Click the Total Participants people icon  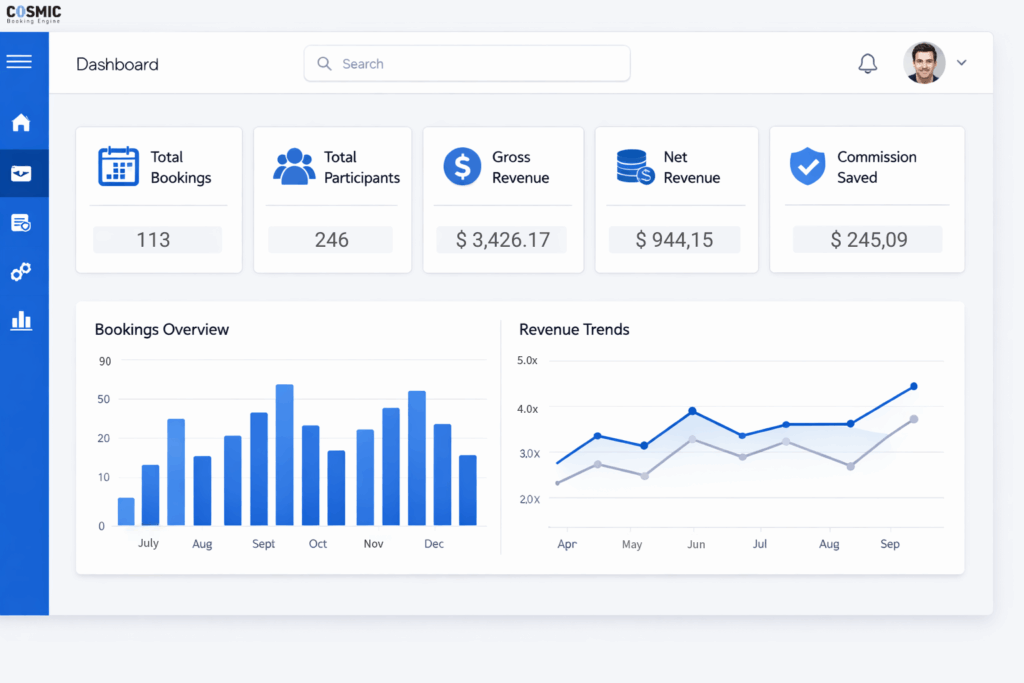coord(294,166)
